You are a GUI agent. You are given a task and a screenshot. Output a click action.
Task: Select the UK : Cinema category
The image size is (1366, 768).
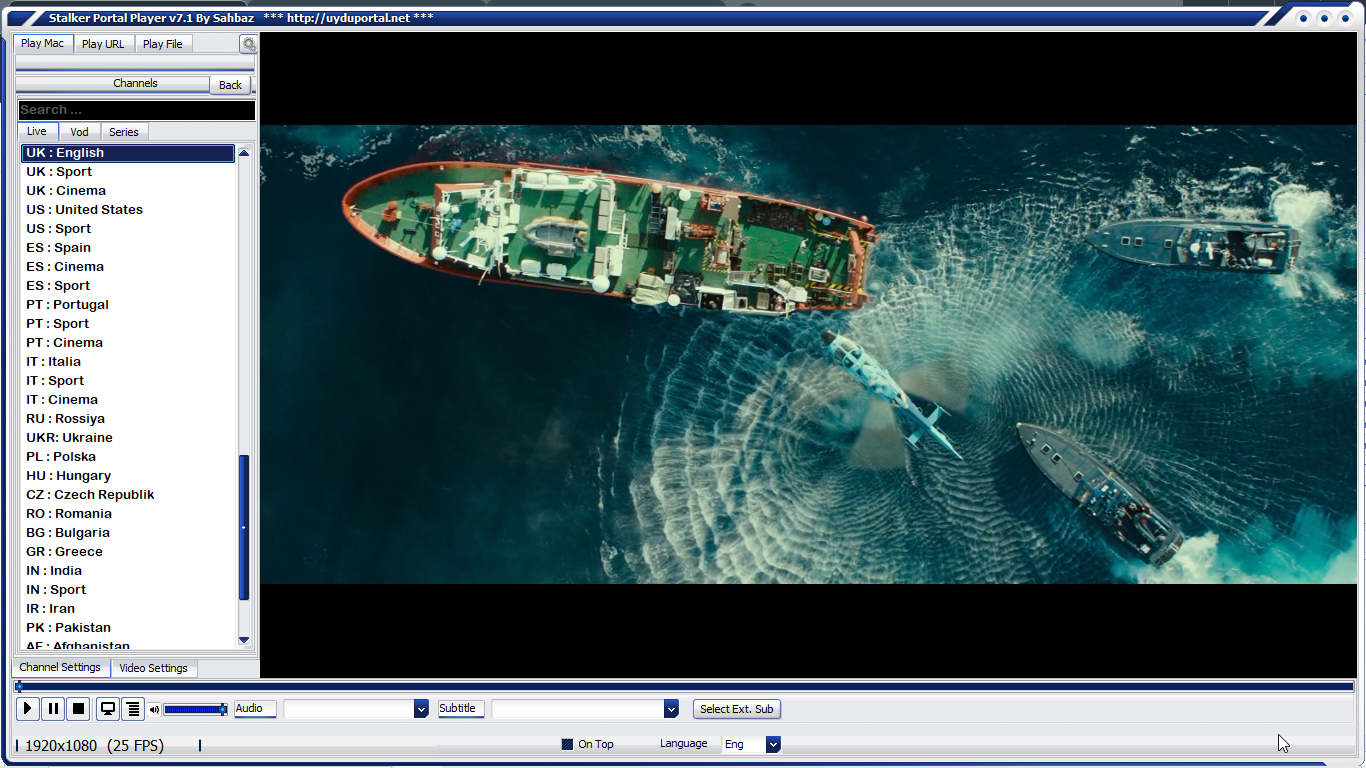[128, 191]
